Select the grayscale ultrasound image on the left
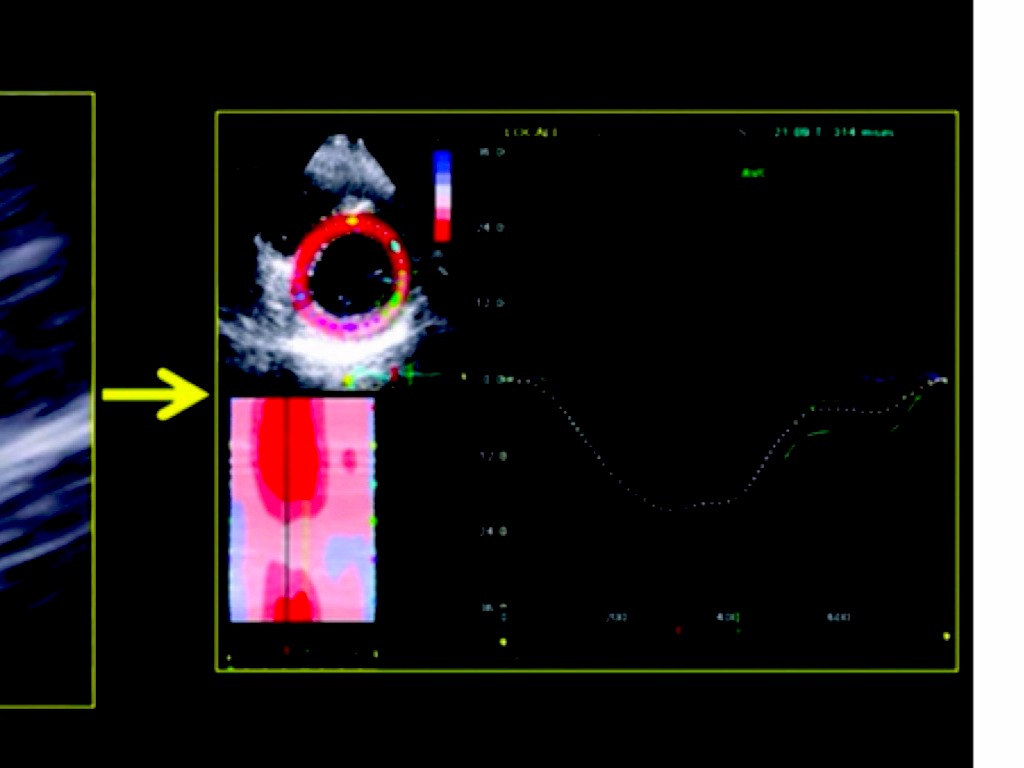Screen dimensions: 1024x768 tap(45, 400)
